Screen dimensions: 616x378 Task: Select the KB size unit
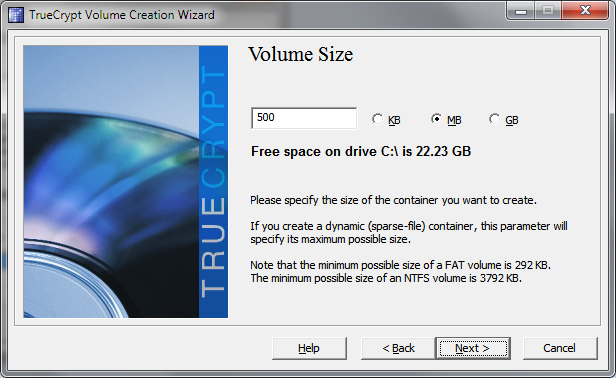click(386, 119)
